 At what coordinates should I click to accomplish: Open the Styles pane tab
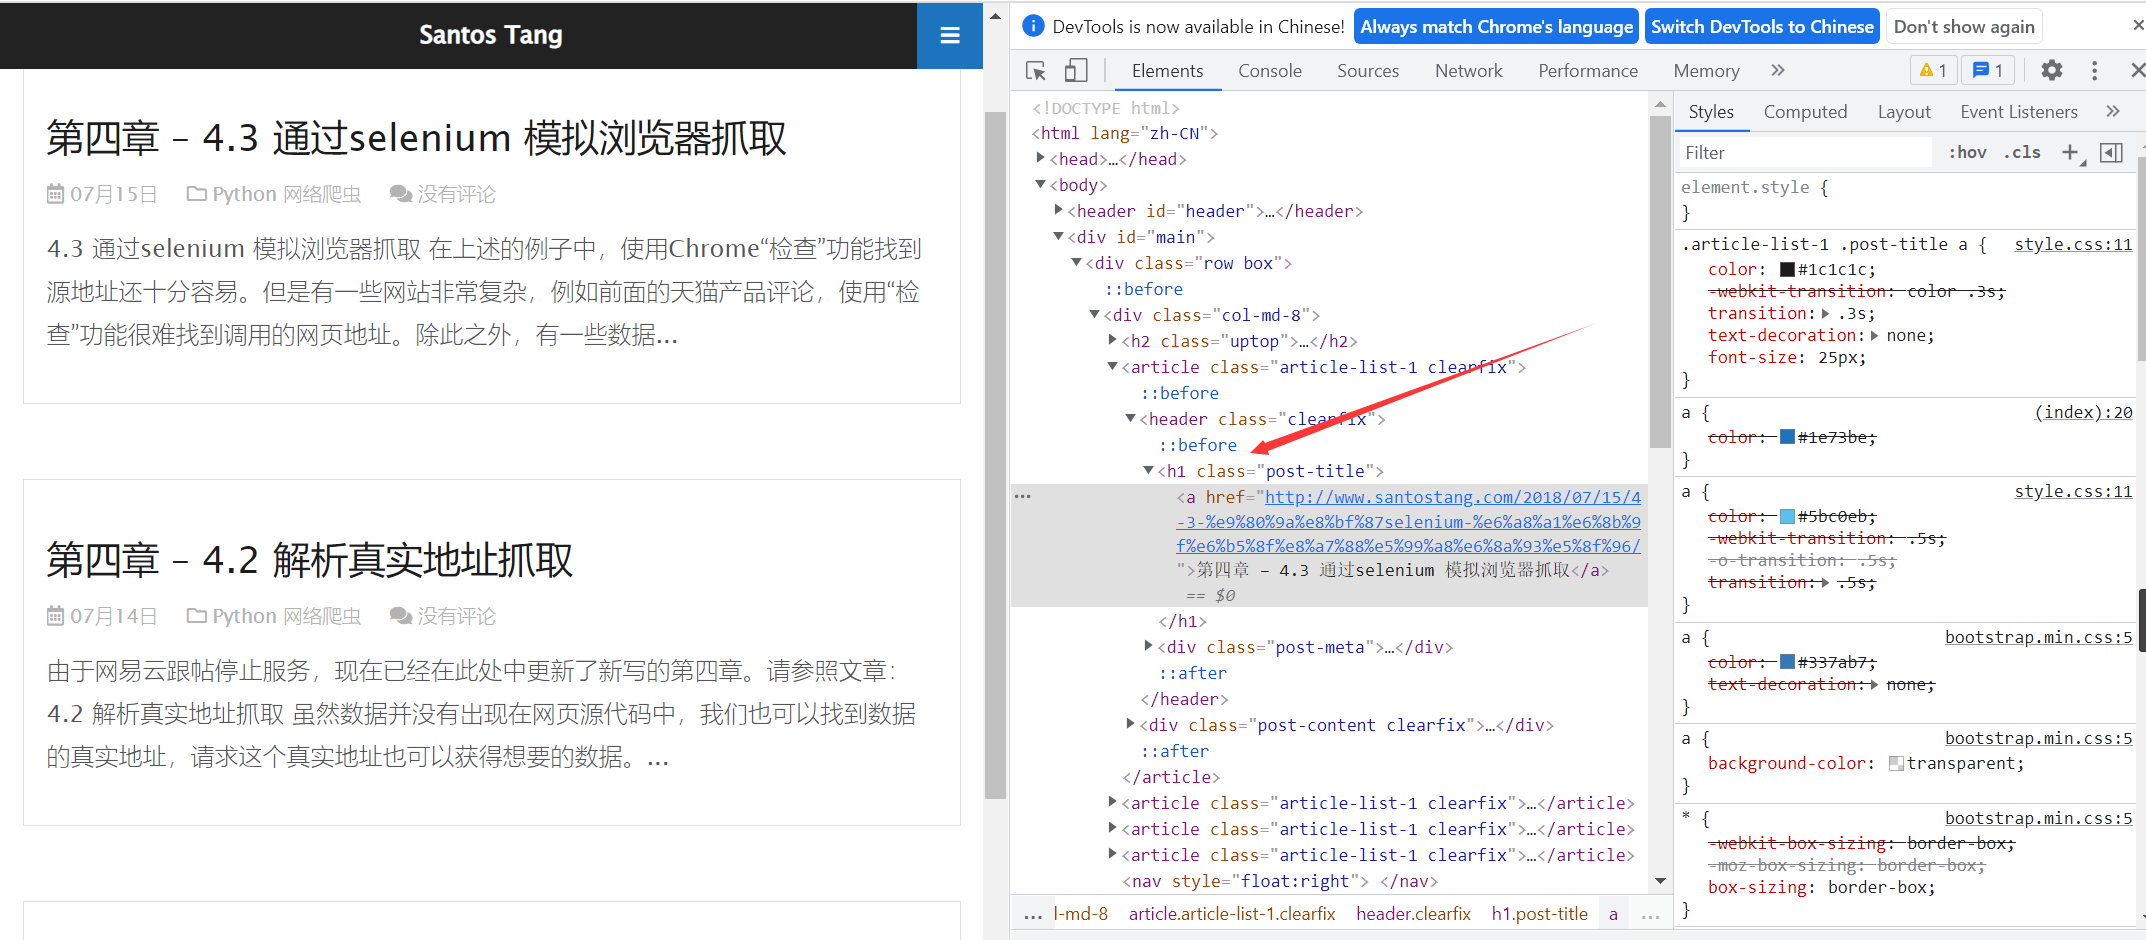tap(1710, 112)
